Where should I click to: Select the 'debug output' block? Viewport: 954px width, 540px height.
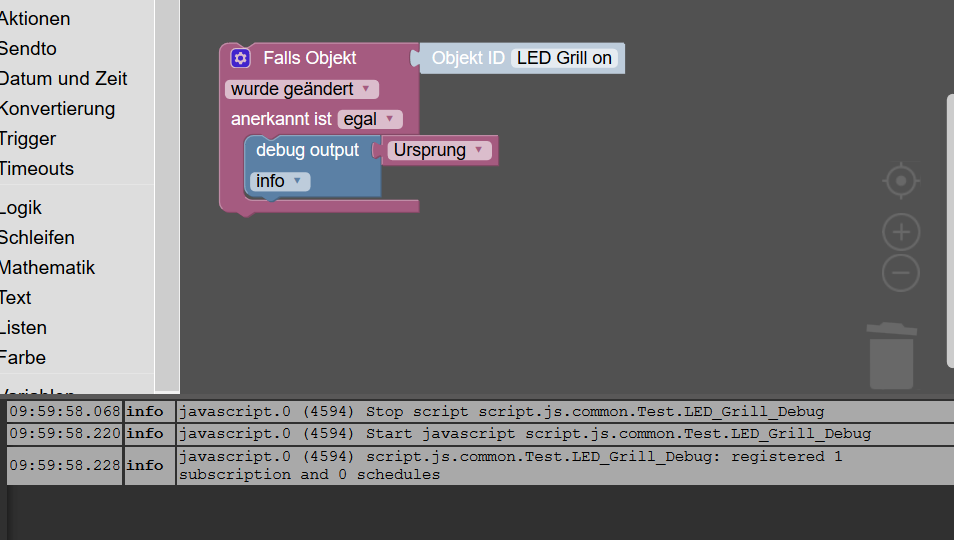[307, 150]
